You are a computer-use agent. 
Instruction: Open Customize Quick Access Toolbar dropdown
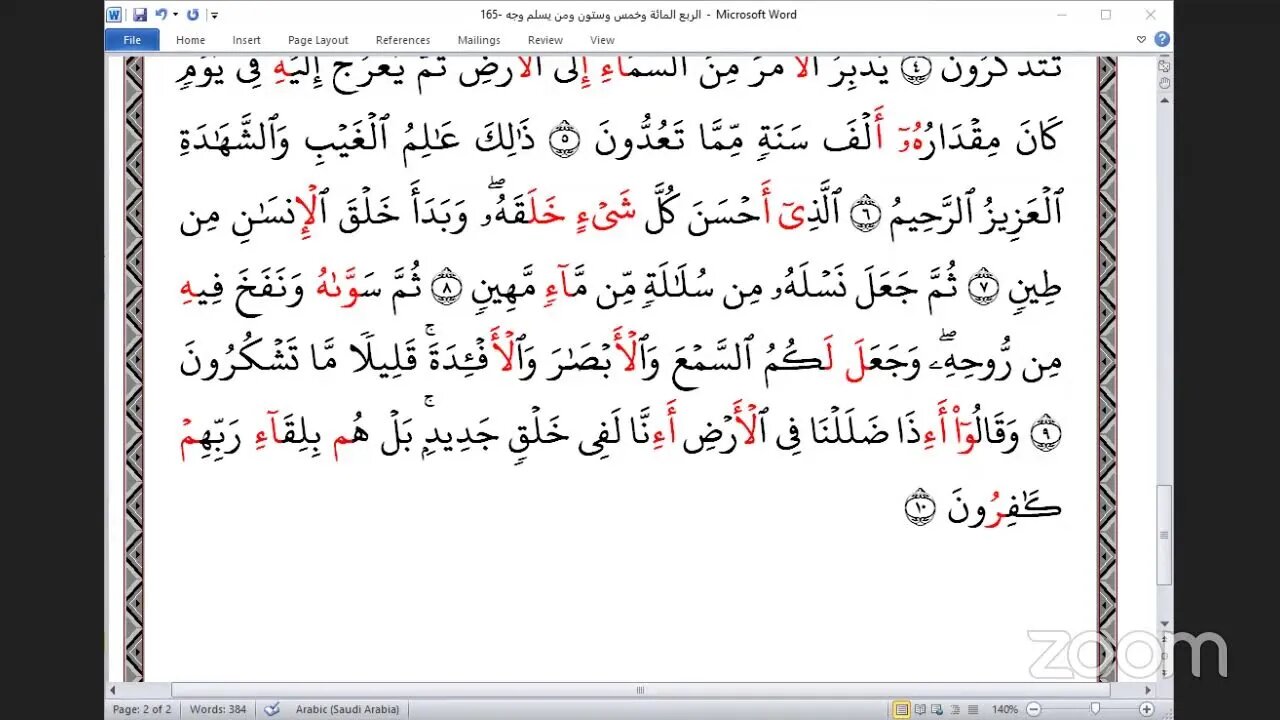[x=215, y=15]
